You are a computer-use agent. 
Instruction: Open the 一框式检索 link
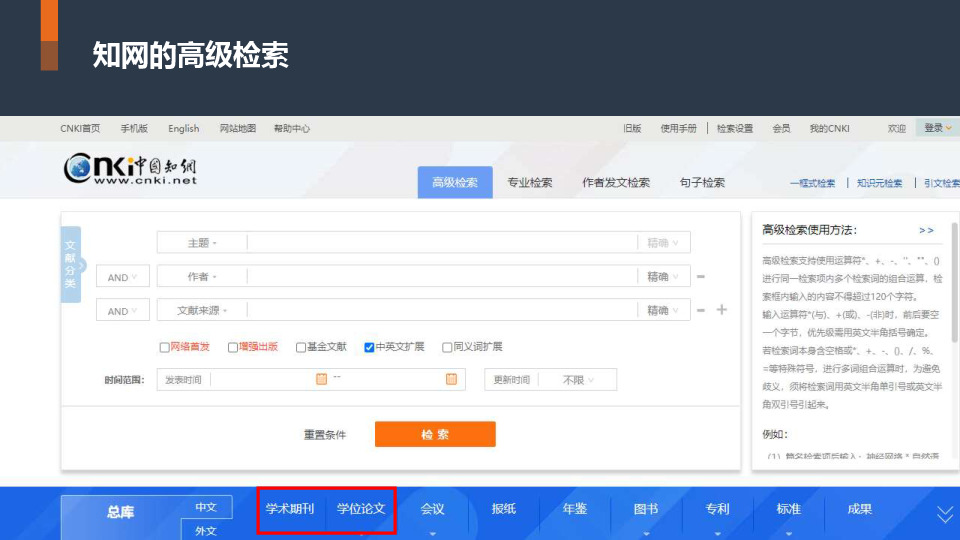click(x=812, y=183)
